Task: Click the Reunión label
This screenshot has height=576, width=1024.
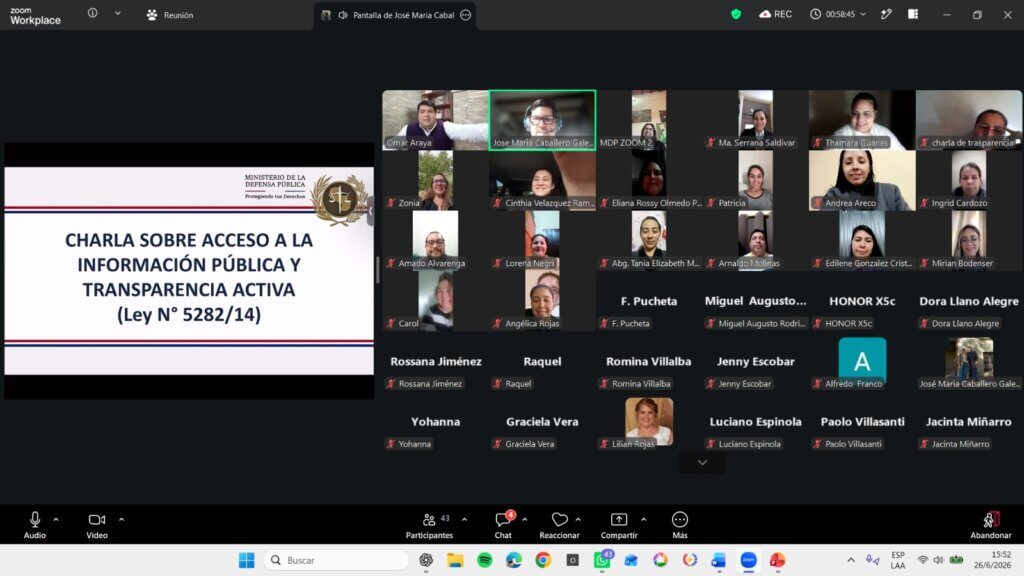Action: [178, 15]
